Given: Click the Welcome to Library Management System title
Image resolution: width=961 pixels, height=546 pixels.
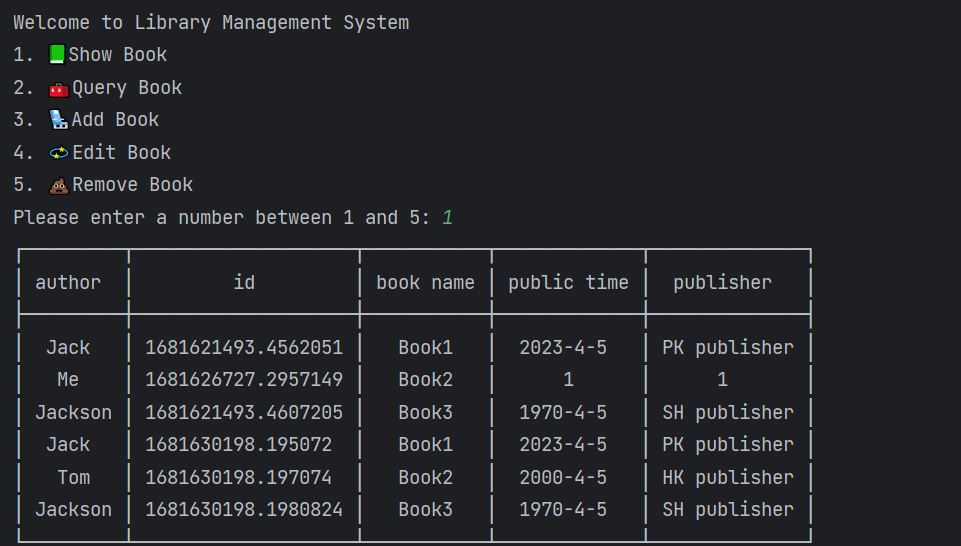Looking at the screenshot, I should coord(211,23).
